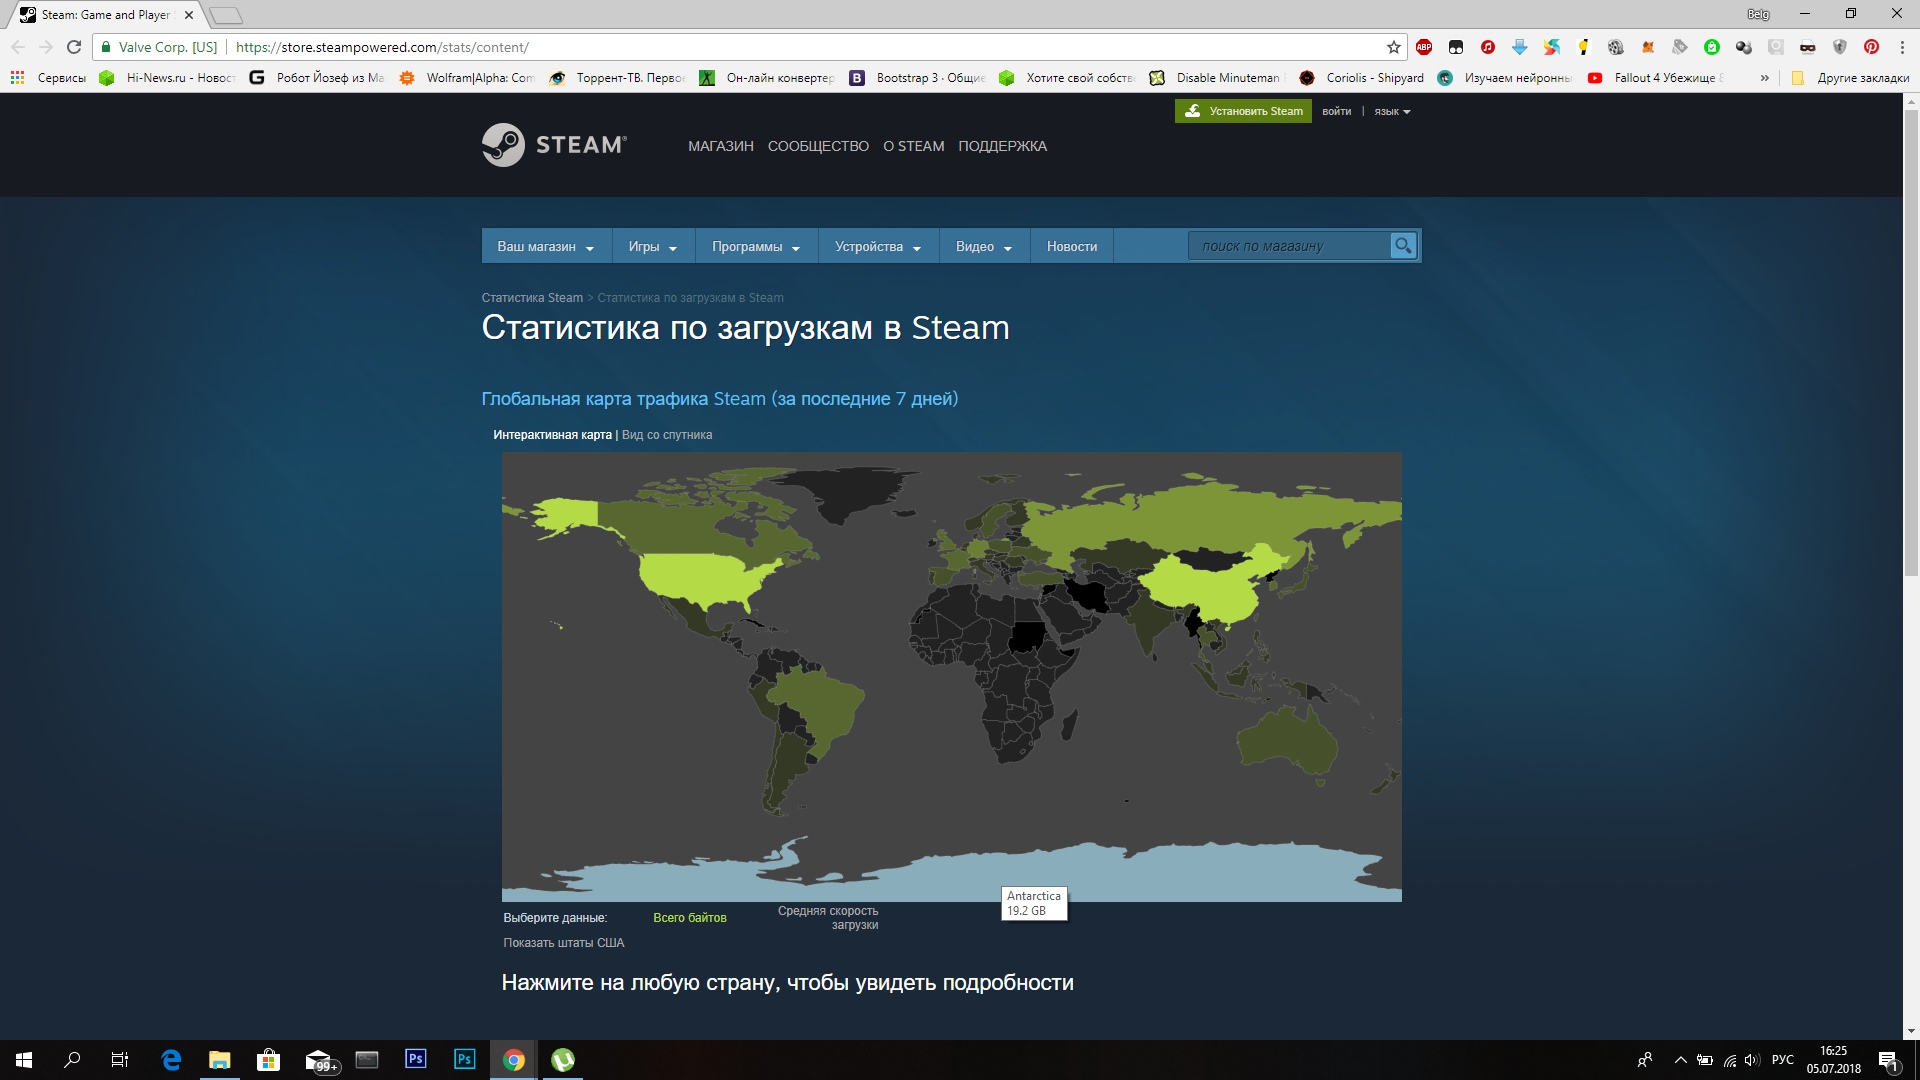
Task: Open 'О STEAM' header item
Action: click(914, 146)
